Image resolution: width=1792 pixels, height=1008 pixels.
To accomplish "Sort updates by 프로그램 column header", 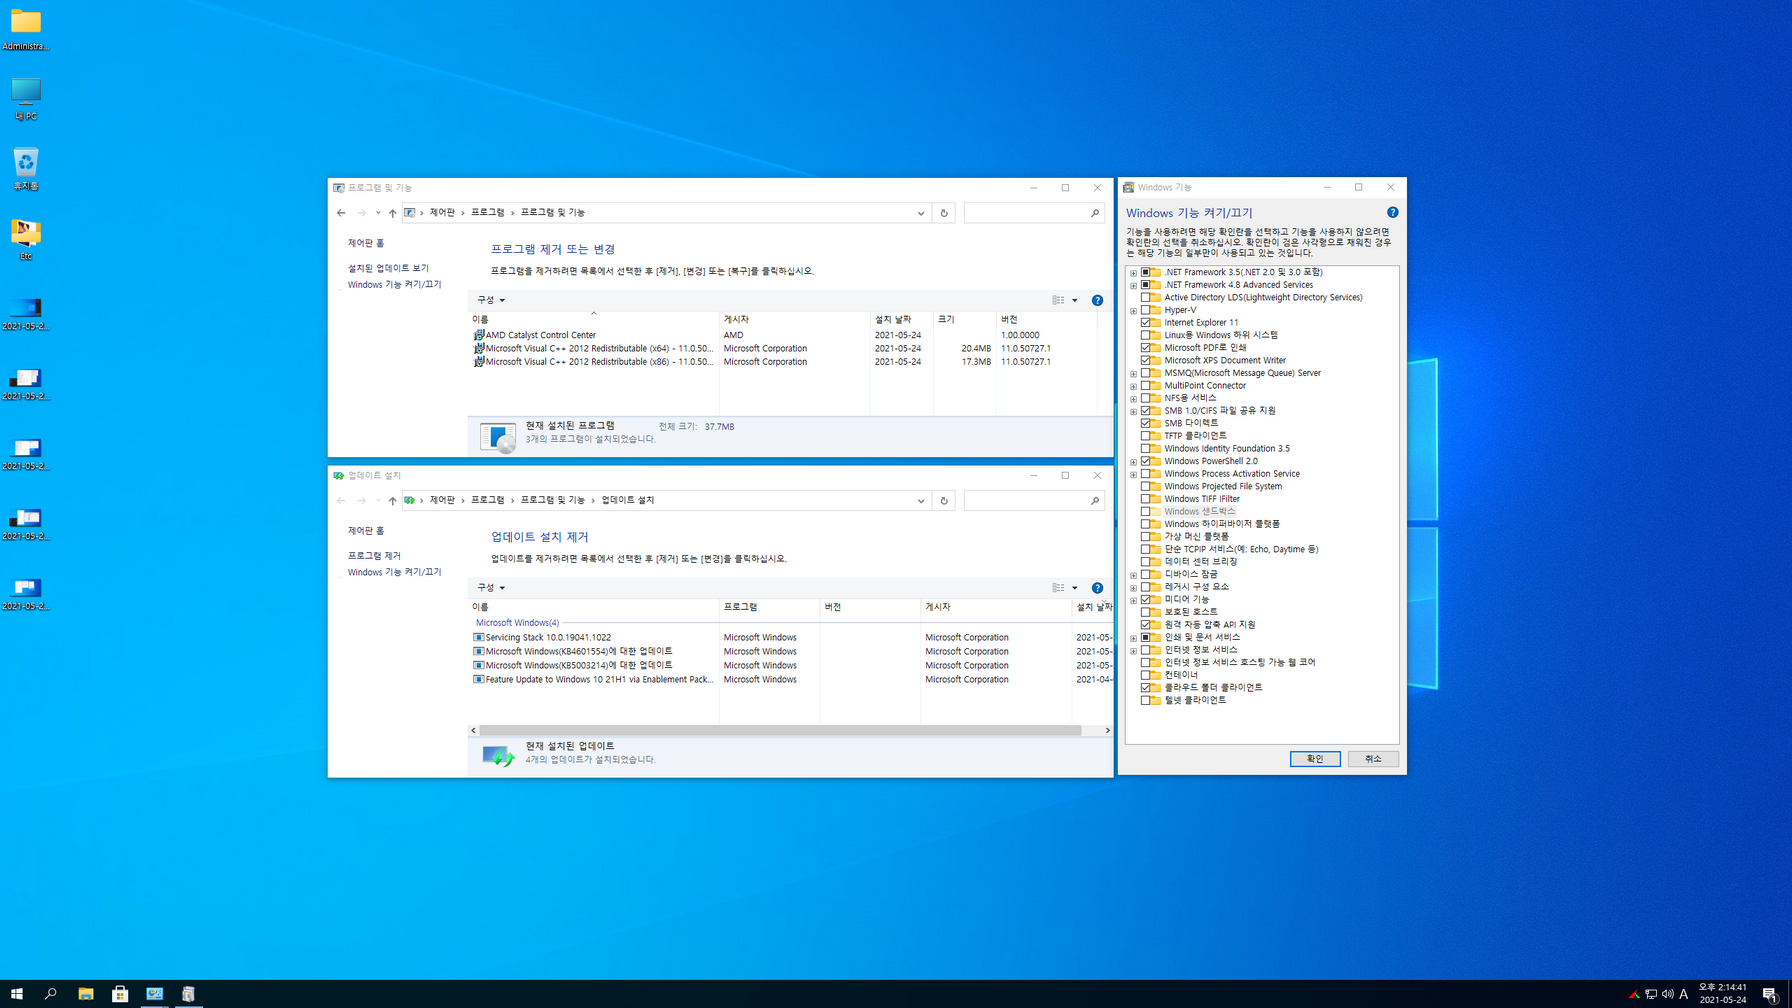I will tap(769, 607).
